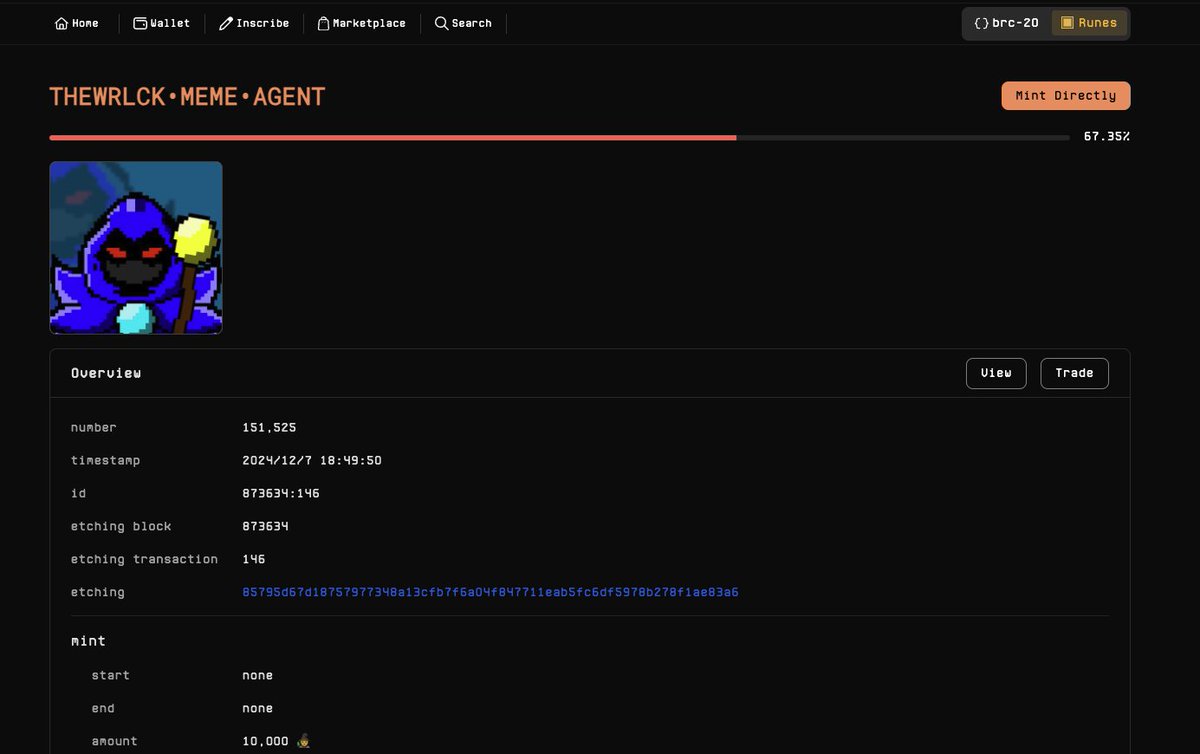Open the etching transaction hash link
The image size is (1200, 754).
[490, 592]
